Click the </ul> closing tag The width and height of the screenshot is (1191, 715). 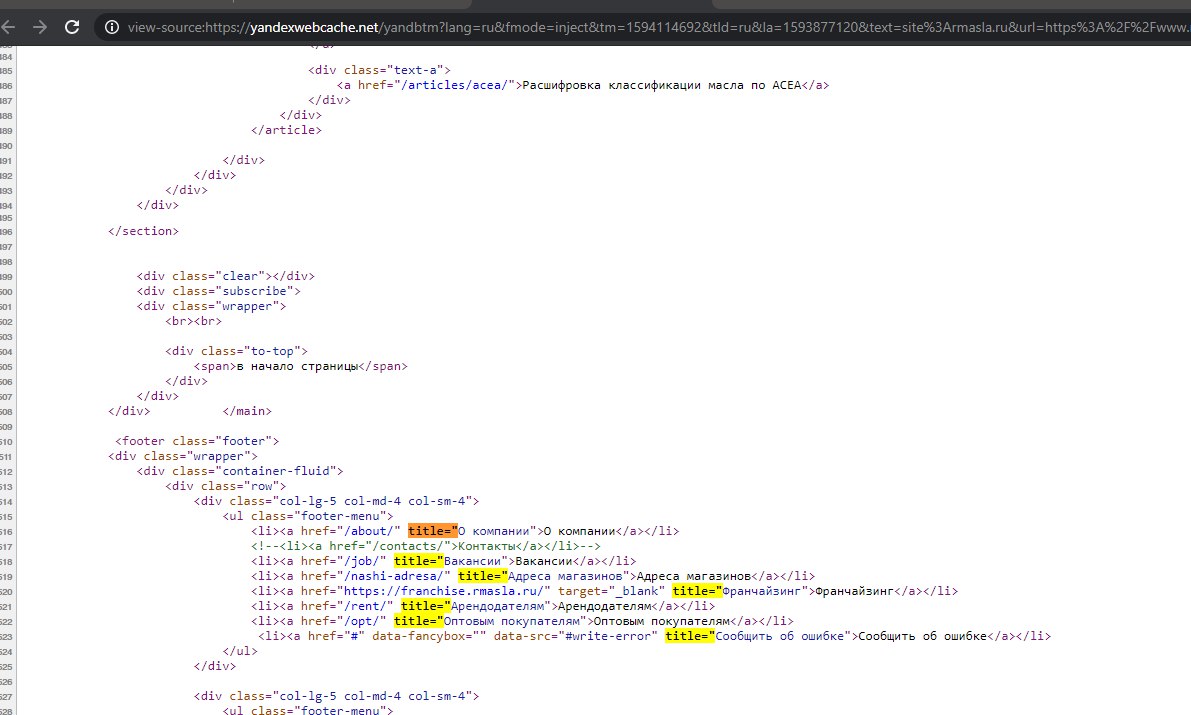tap(240, 651)
